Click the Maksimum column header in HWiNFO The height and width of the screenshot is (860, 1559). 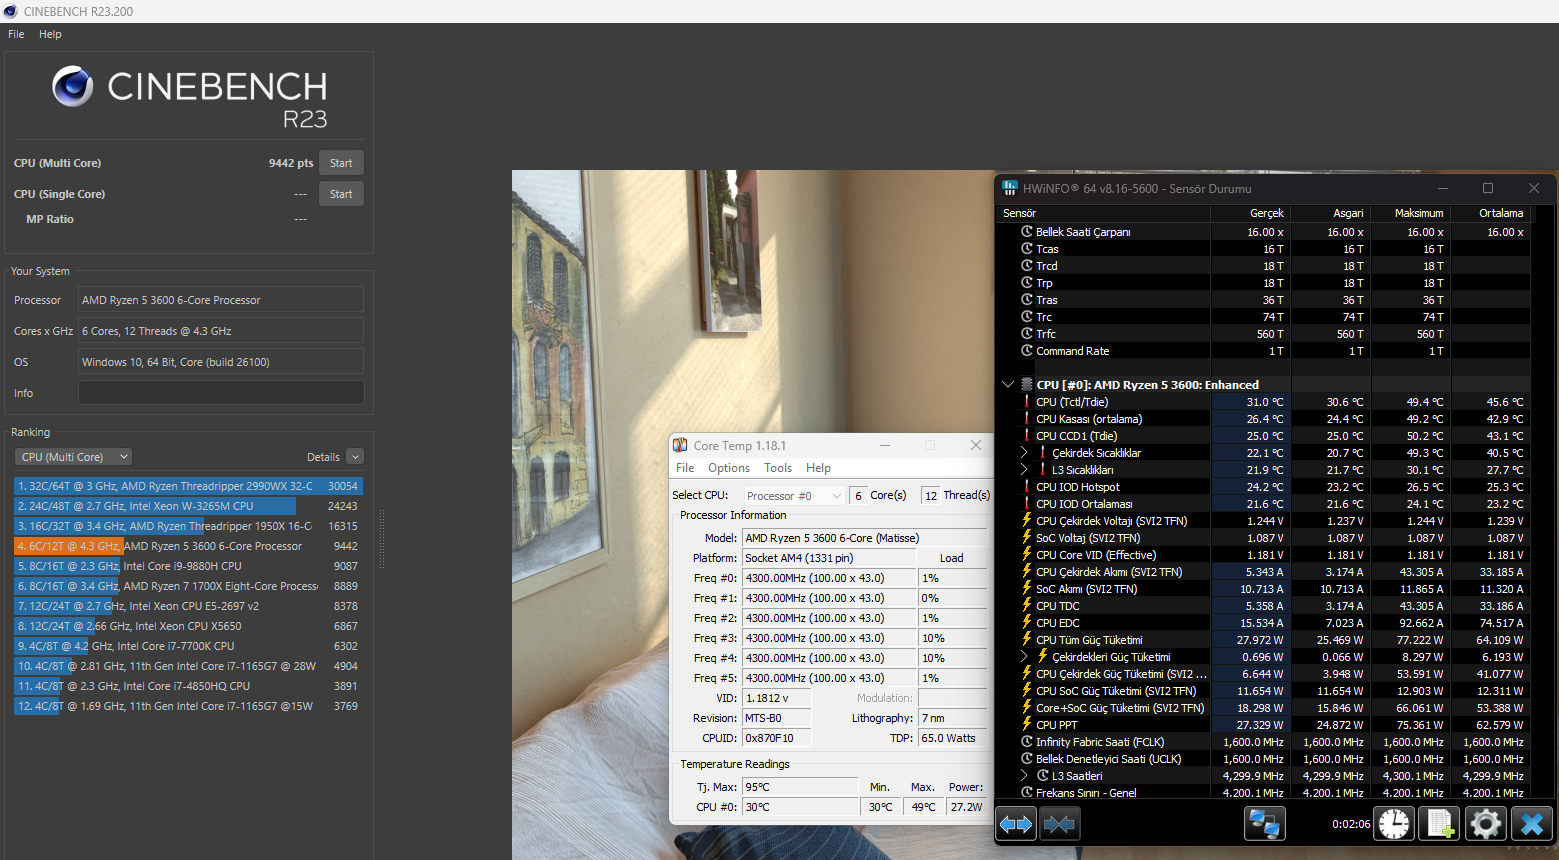(x=1411, y=213)
